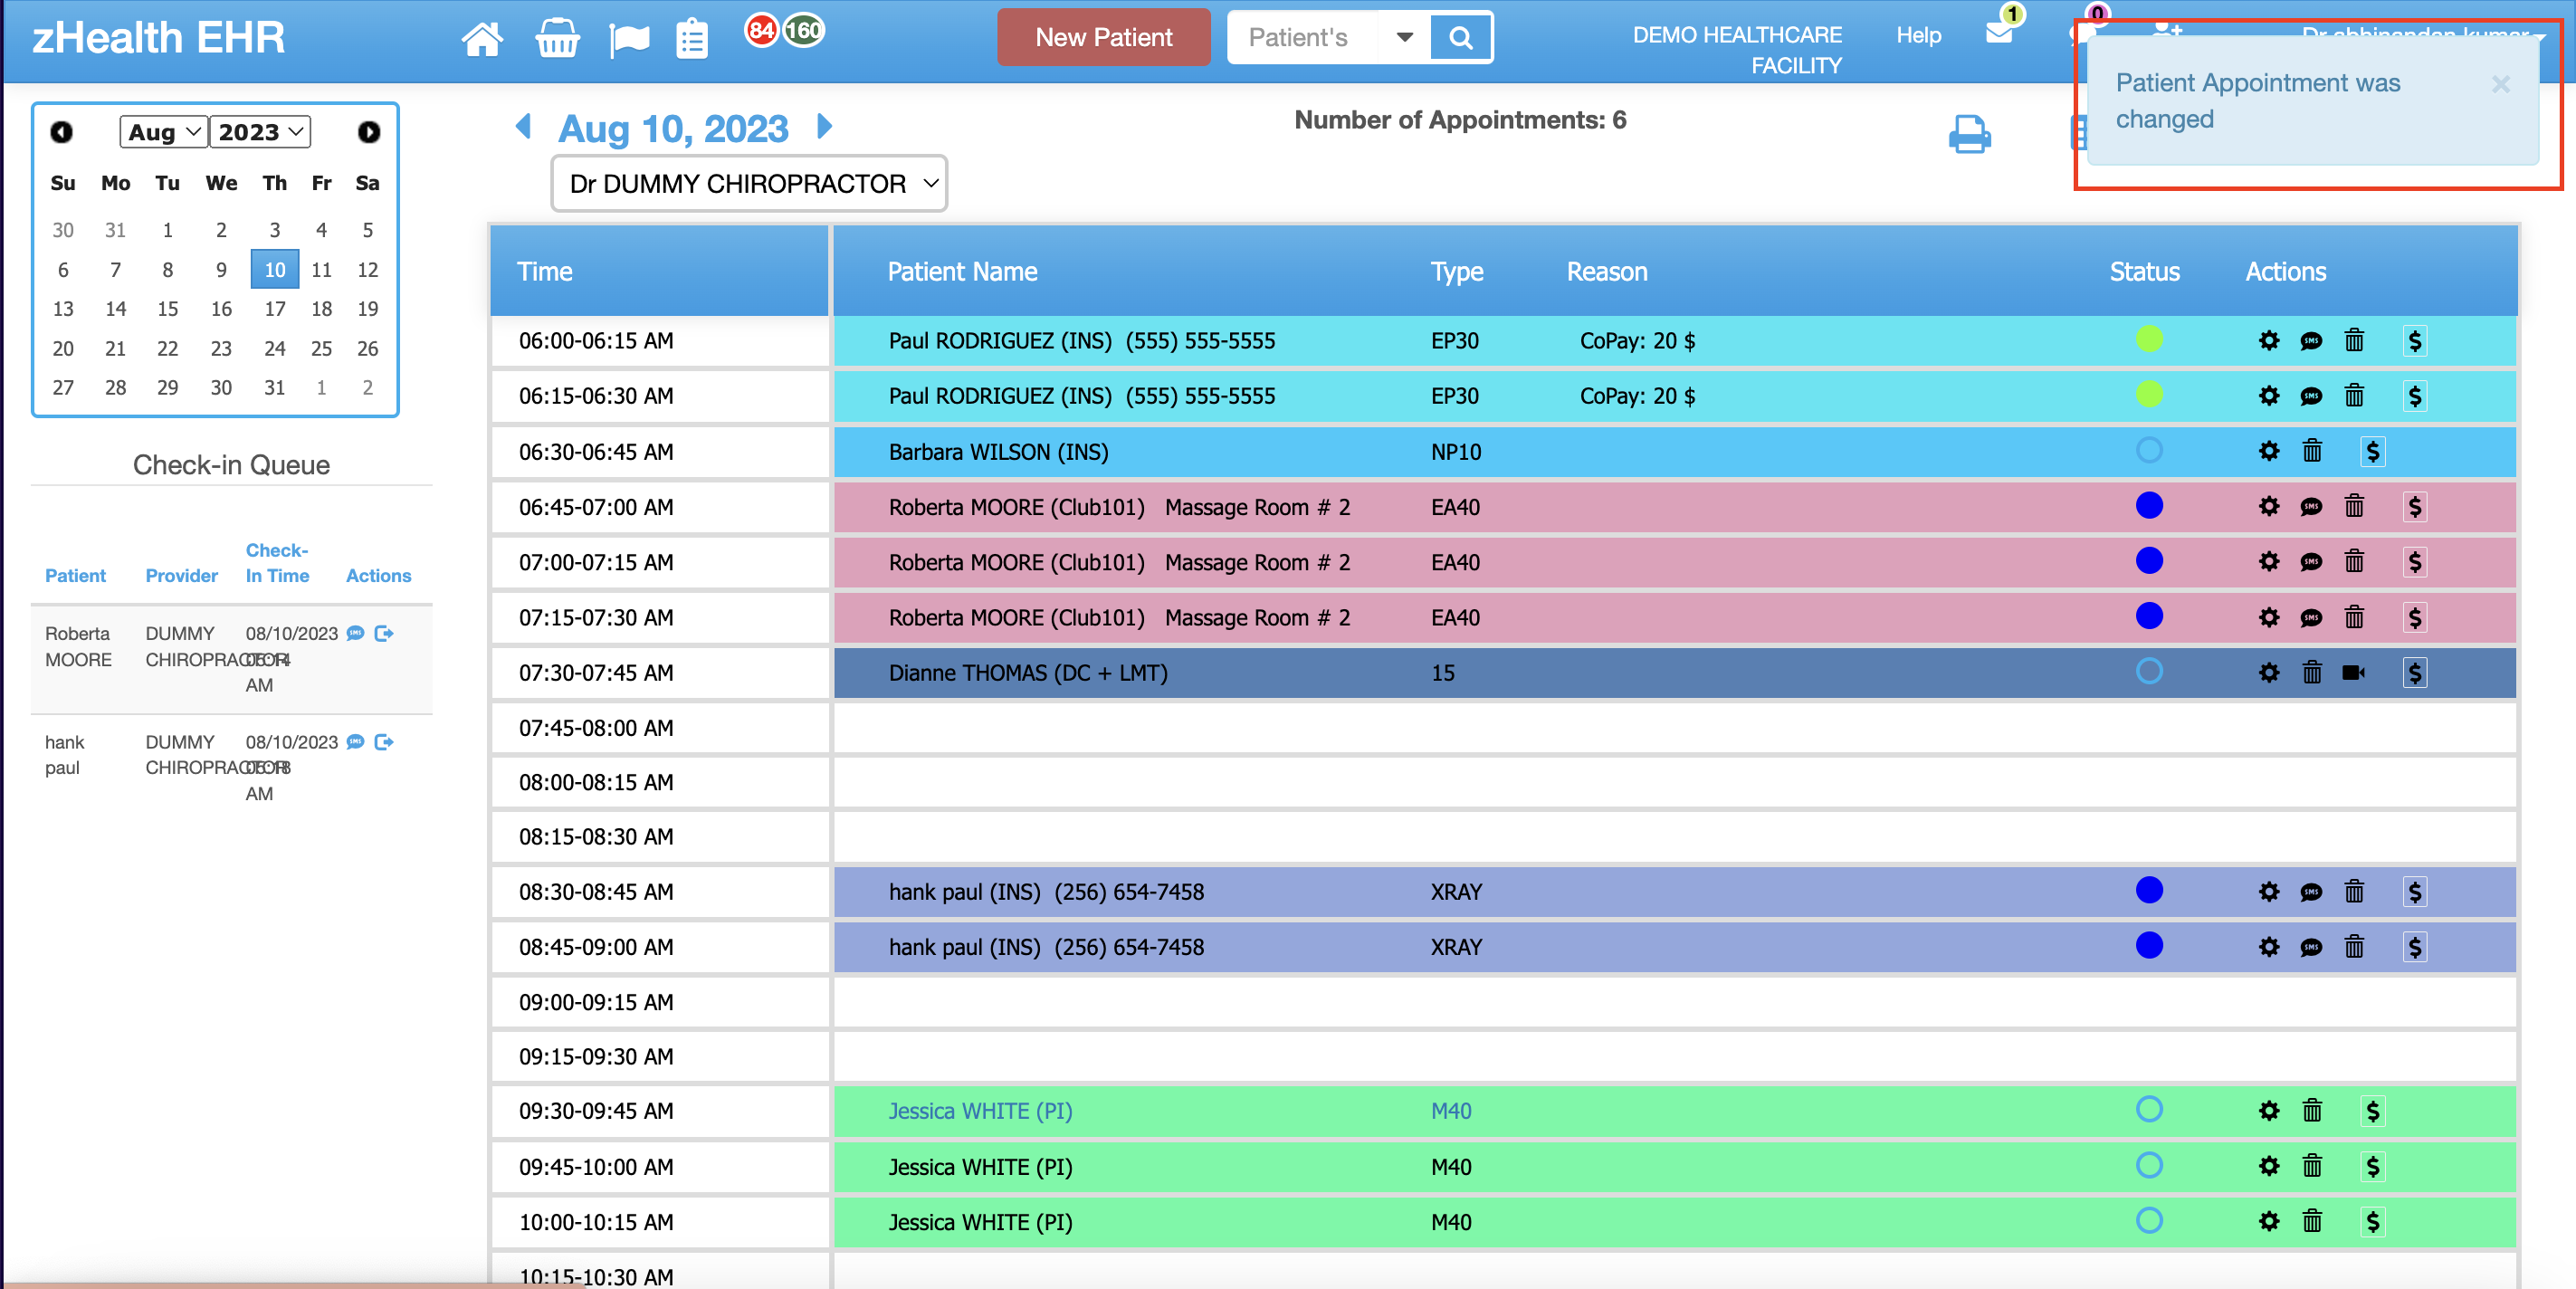Open billing dollar icon for Jessica WHITE 09:30

(x=2372, y=1111)
